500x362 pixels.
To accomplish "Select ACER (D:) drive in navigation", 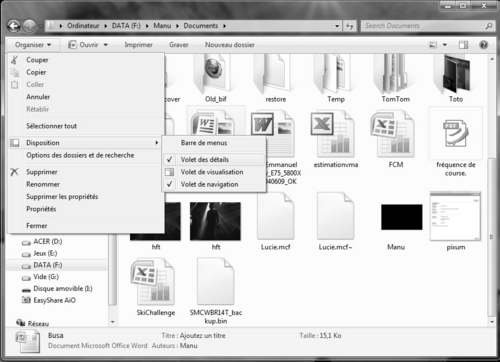I will (48, 241).
